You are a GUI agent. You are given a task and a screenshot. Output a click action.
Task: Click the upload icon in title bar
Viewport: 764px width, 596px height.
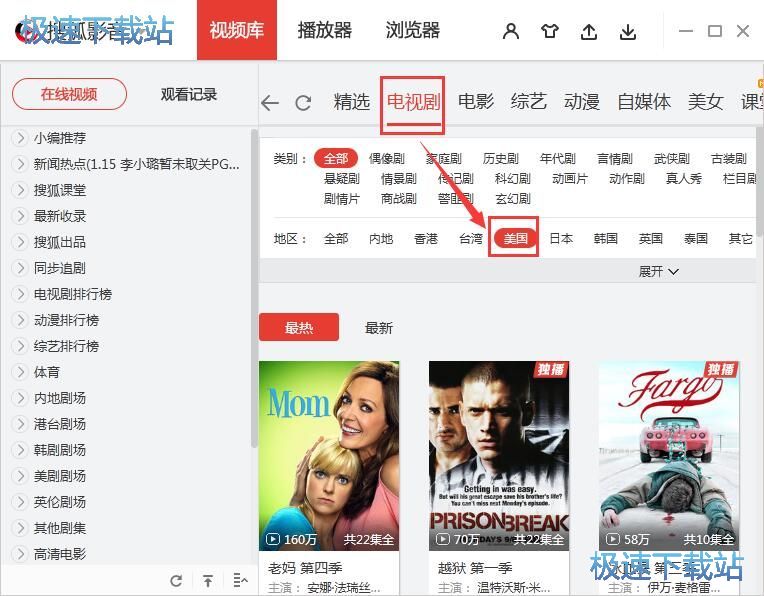(x=589, y=32)
